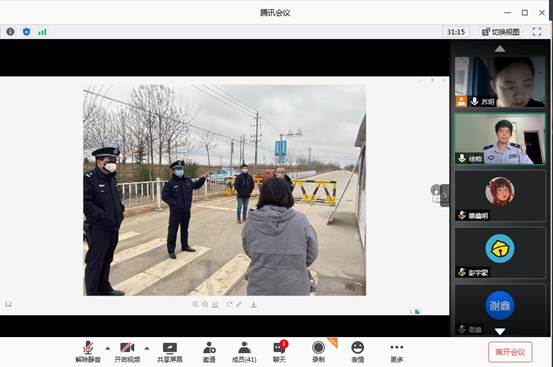Check the green network signal indicator
Viewport: 553px width, 367px height.
click(x=42, y=32)
